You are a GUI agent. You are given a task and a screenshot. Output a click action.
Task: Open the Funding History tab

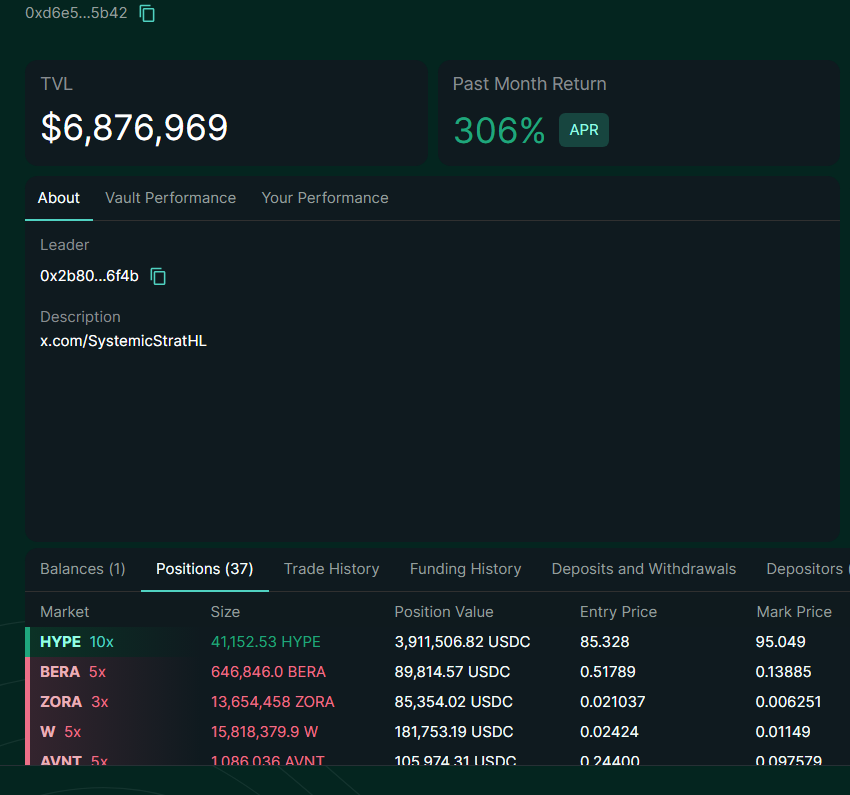[x=465, y=568]
